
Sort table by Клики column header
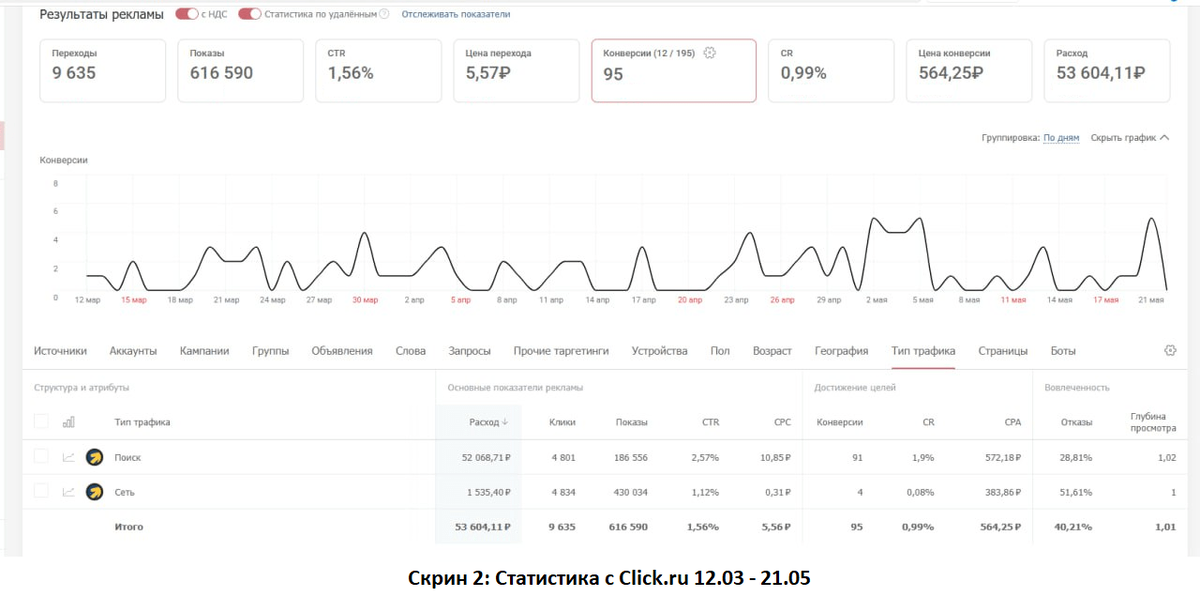click(x=562, y=422)
